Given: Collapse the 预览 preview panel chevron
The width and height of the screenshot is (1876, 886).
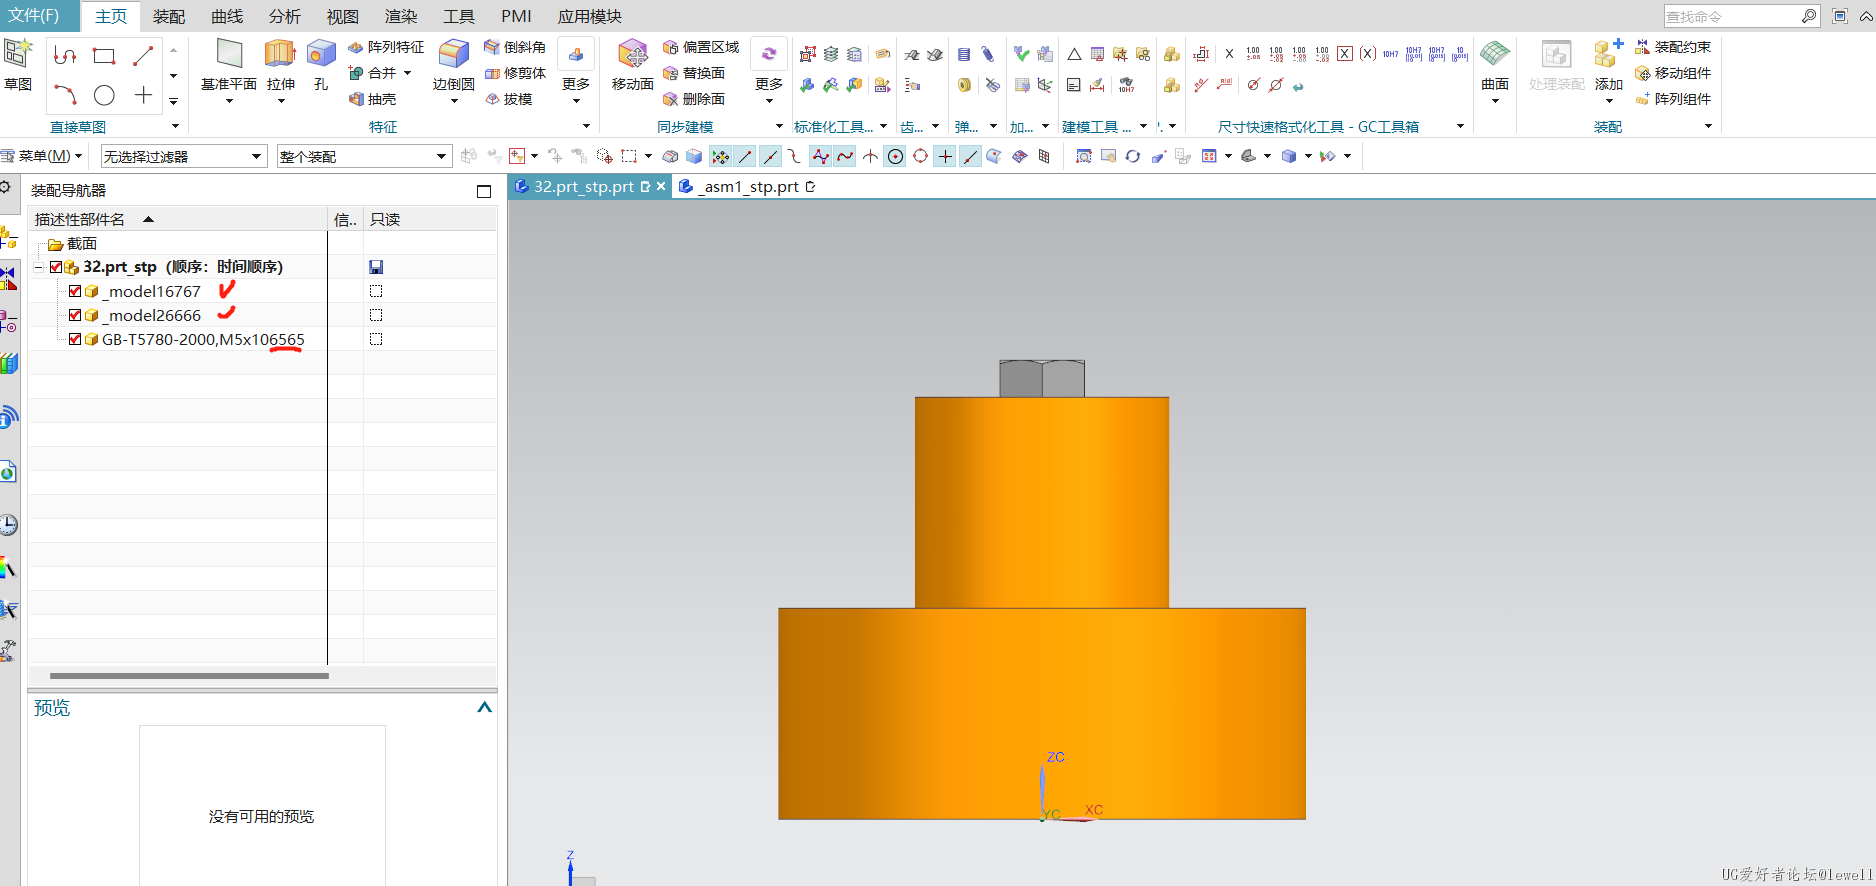Looking at the screenshot, I should (485, 707).
